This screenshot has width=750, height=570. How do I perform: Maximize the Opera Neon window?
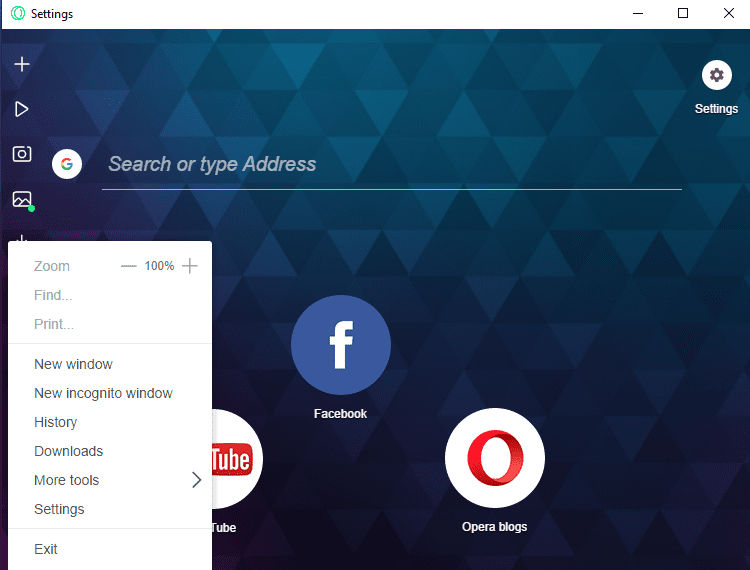[683, 13]
